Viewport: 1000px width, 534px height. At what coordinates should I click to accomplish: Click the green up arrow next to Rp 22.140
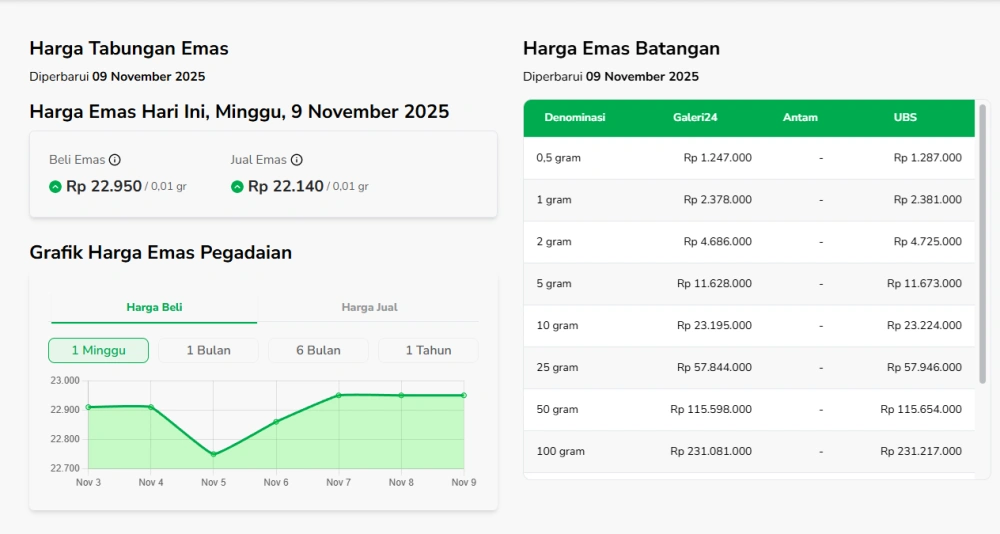click(237, 187)
